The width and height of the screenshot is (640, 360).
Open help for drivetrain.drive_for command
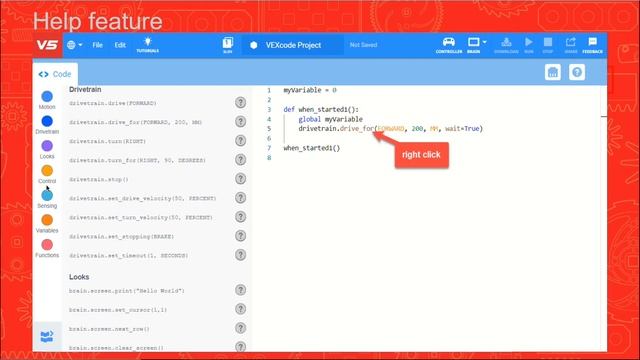click(x=240, y=122)
